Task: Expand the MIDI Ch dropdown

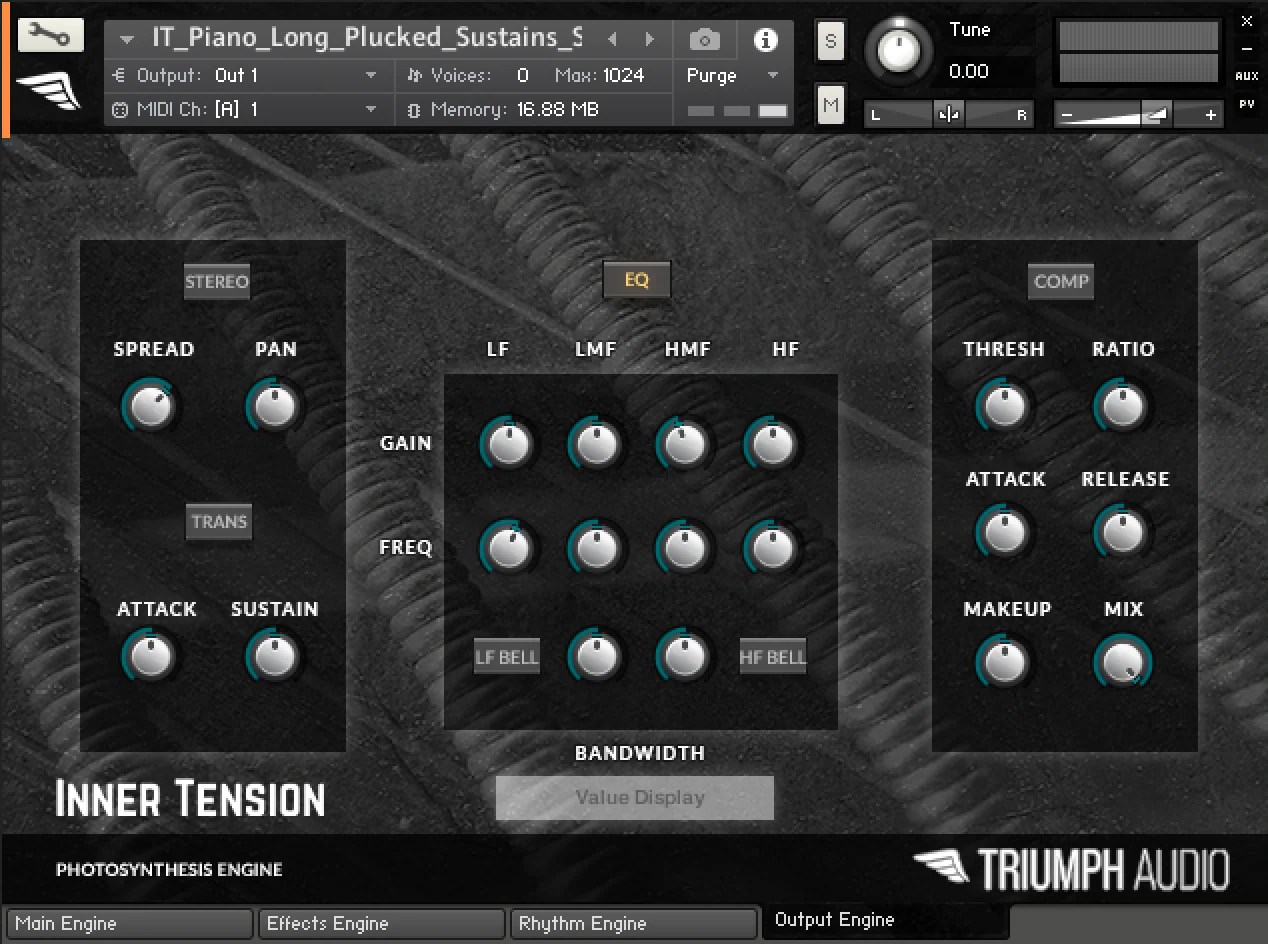Action: pos(246,109)
